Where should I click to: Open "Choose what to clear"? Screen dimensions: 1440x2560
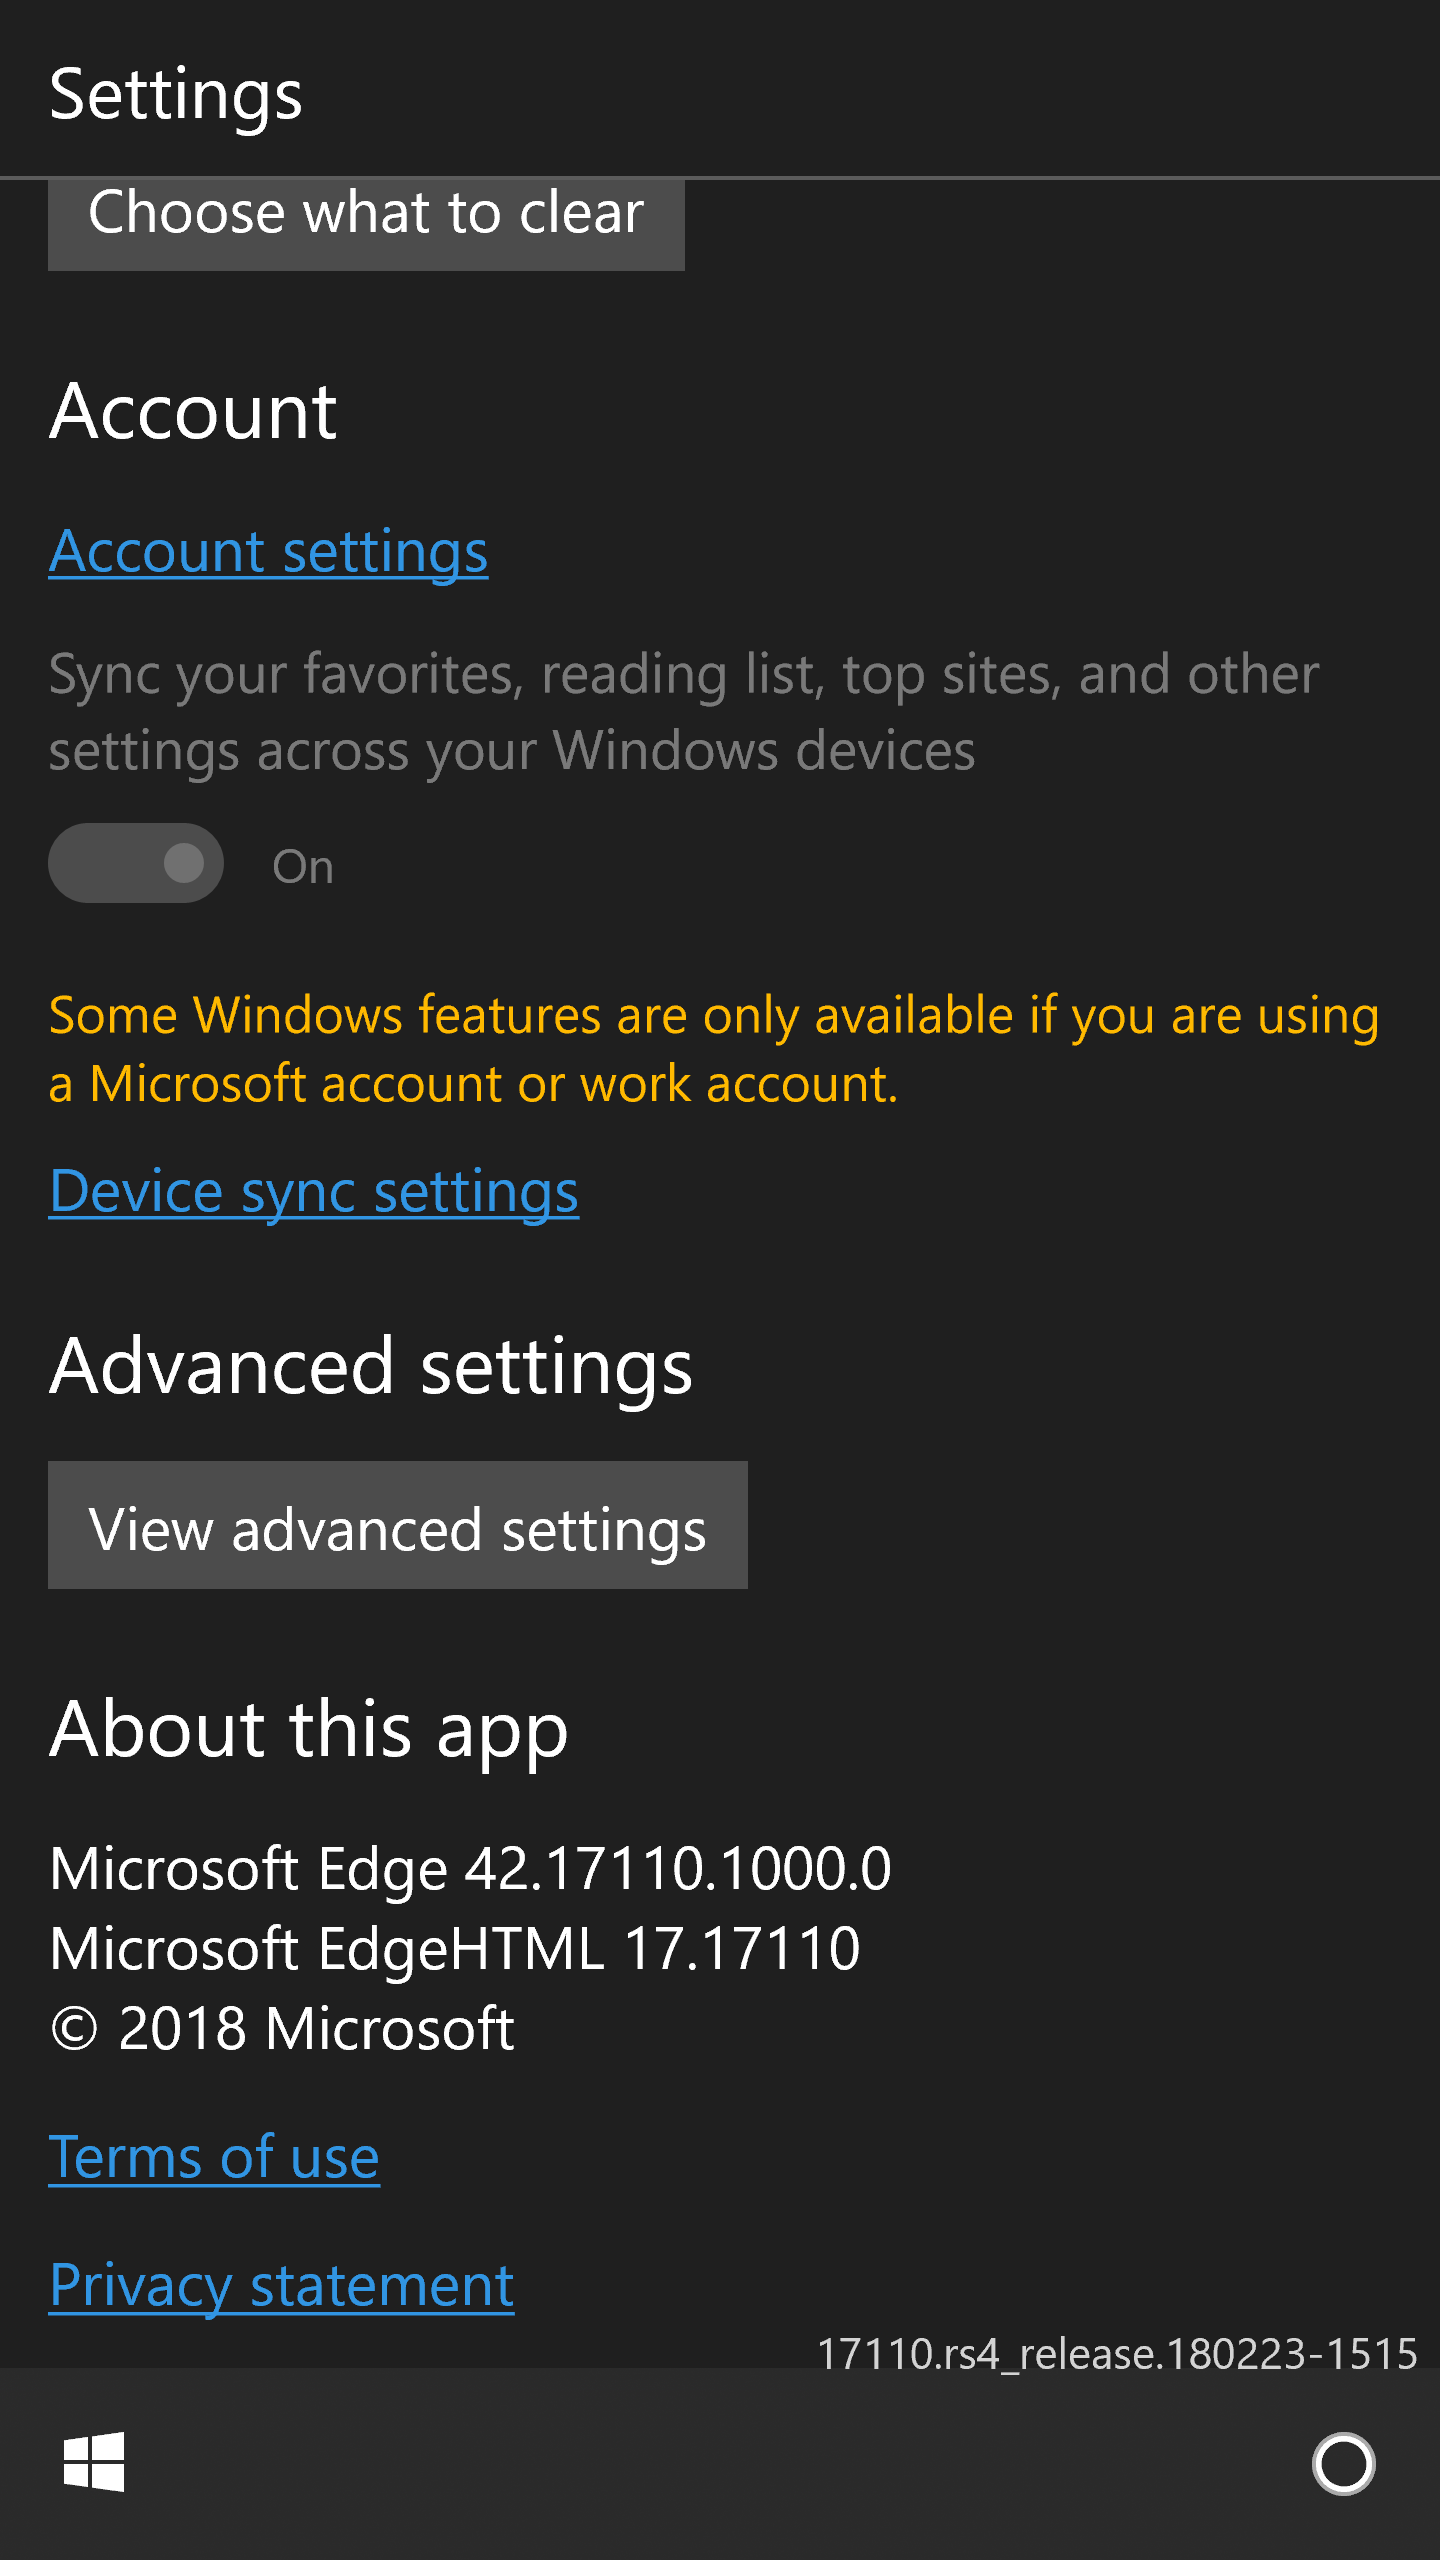366,218
